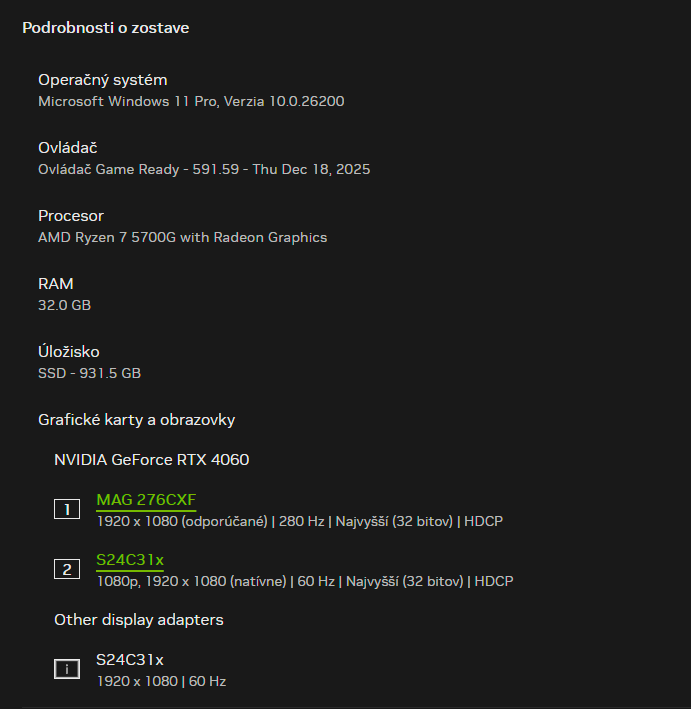Click the display 2 monitor icon
This screenshot has height=709, width=691.
(67, 570)
